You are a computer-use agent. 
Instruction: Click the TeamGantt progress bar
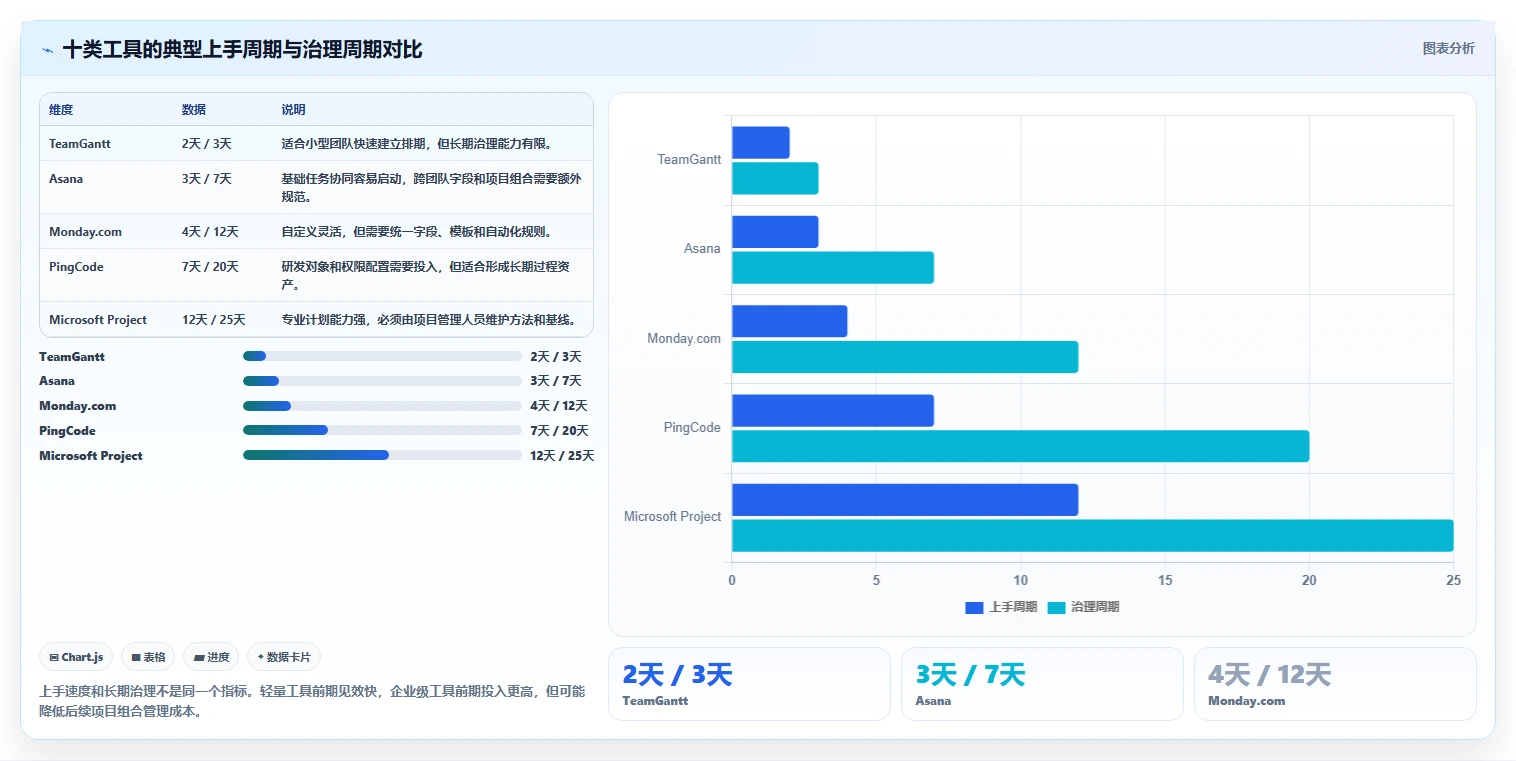tap(382, 356)
